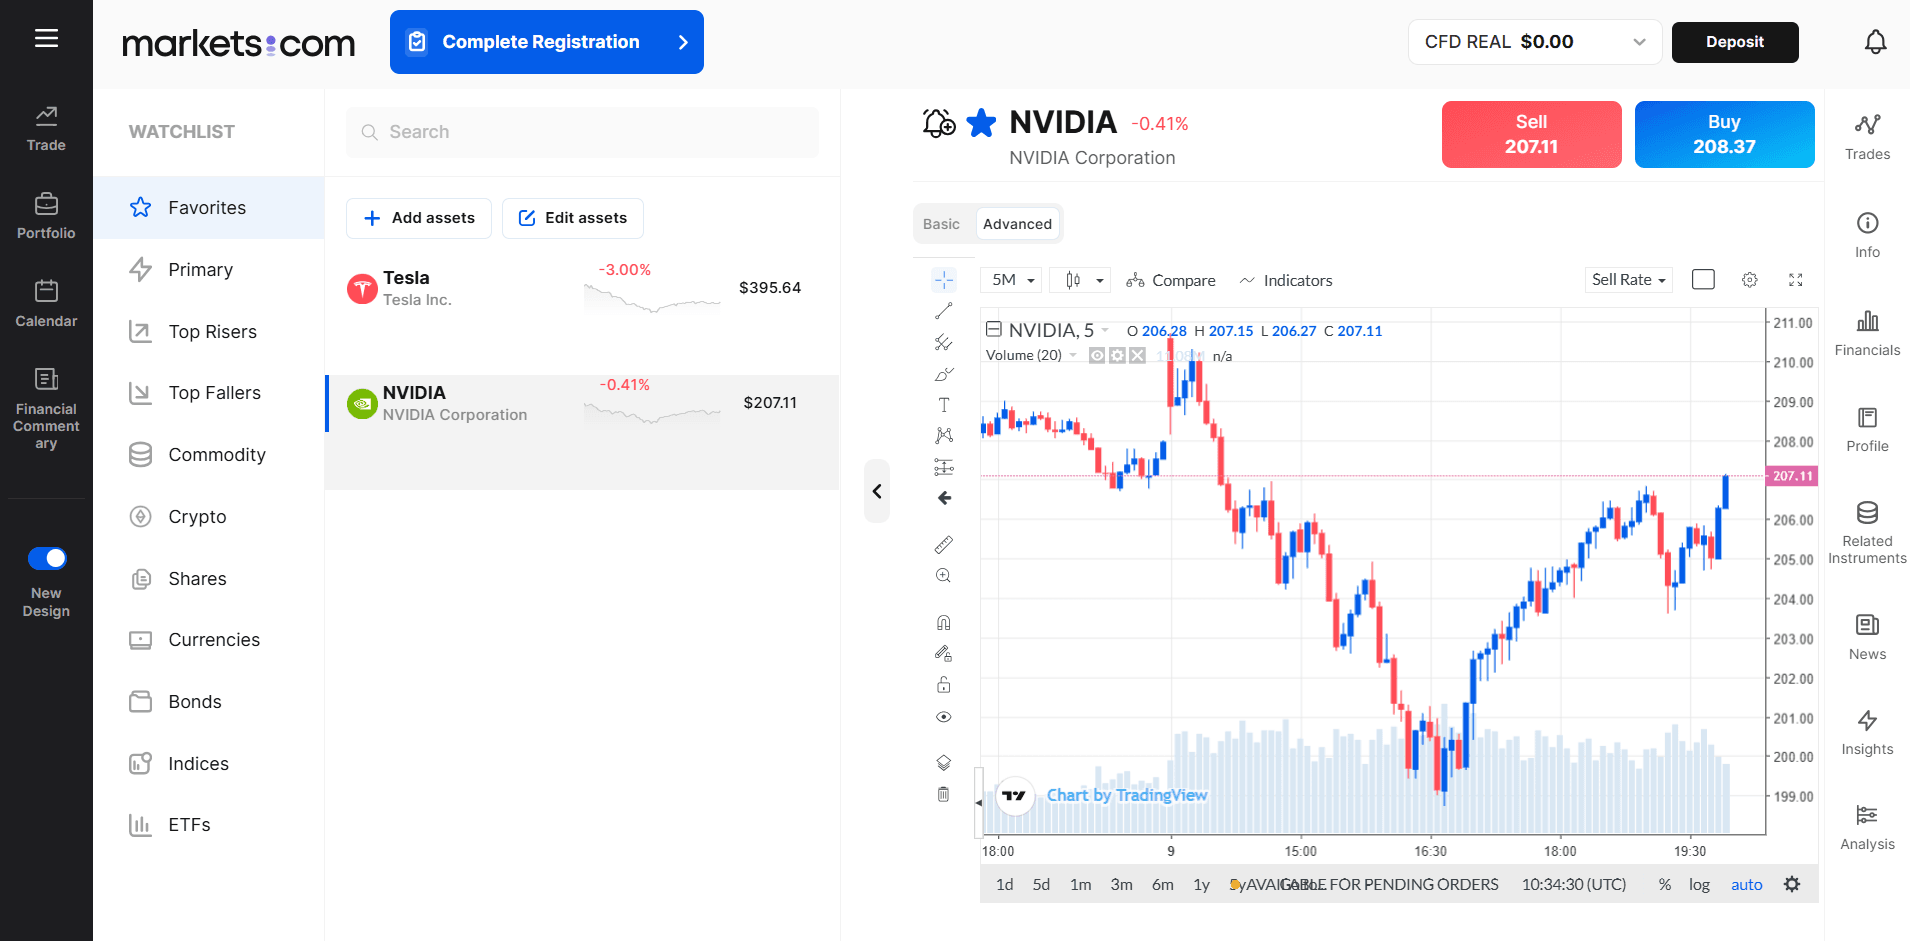Screen dimensions: 1910x941
Task: Select Crypto category
Action: [209, 517]
